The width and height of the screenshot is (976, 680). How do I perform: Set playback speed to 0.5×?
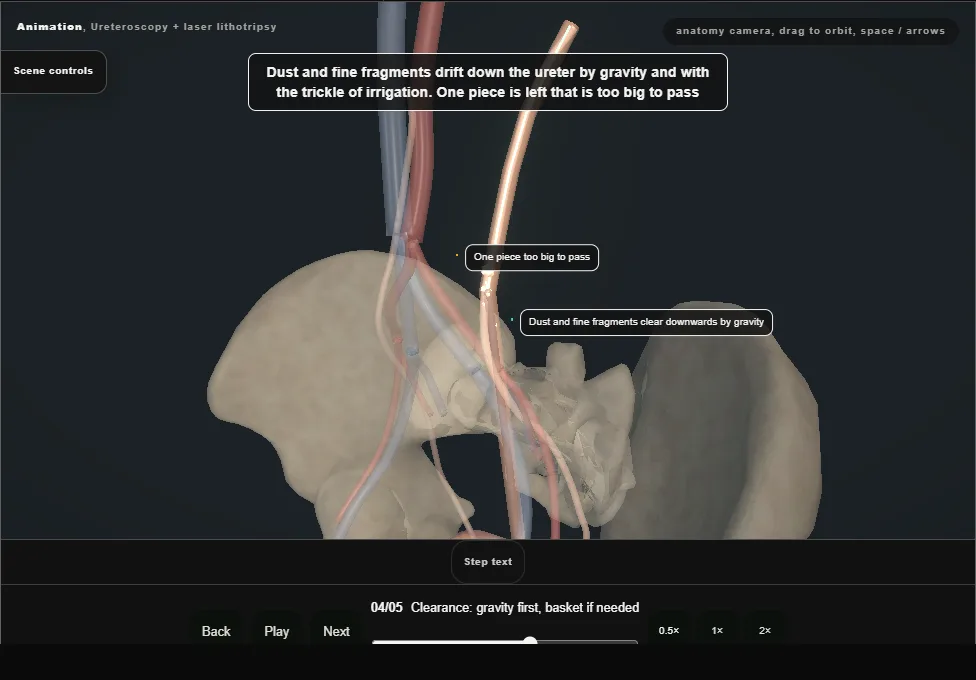pos(669,630)
